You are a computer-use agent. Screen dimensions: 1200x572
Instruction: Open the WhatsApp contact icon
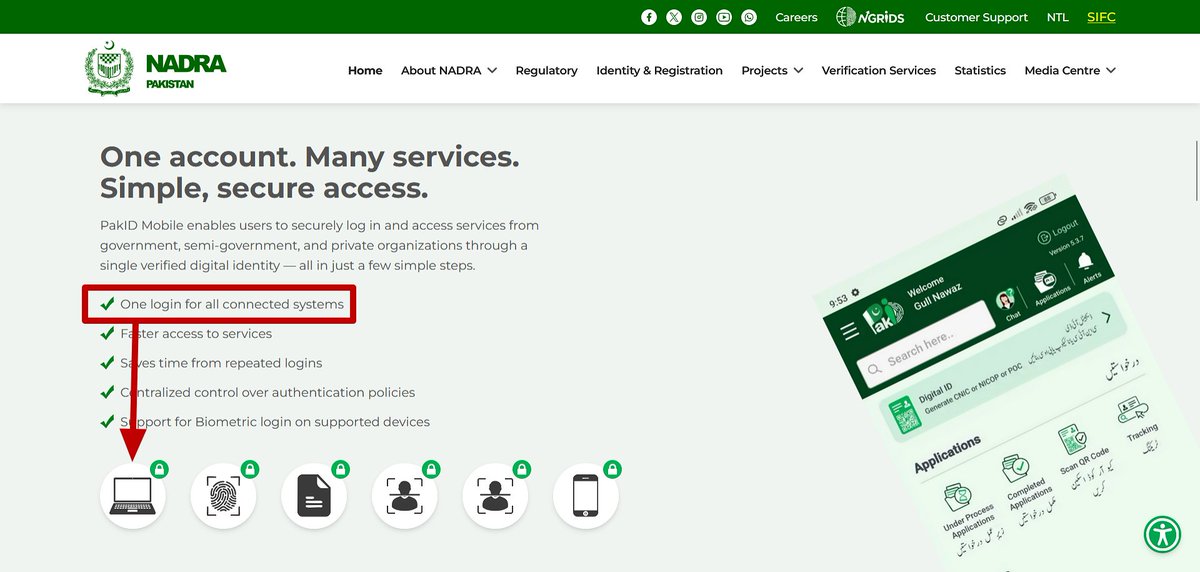click(749, 17)
